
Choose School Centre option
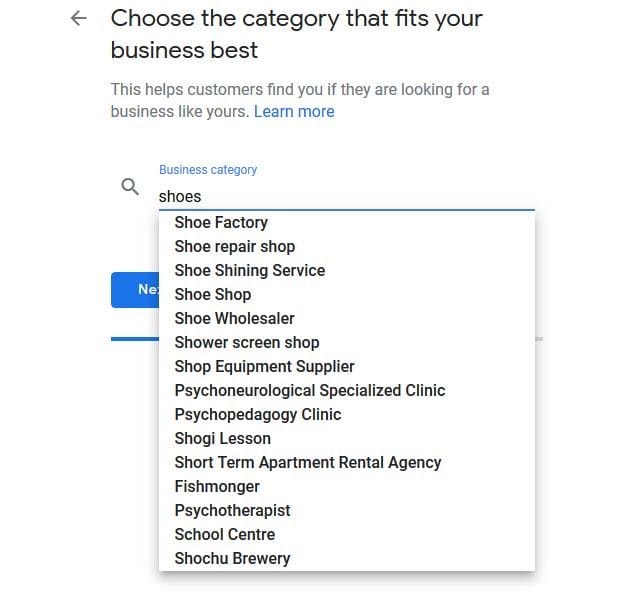tap(346, 535)
